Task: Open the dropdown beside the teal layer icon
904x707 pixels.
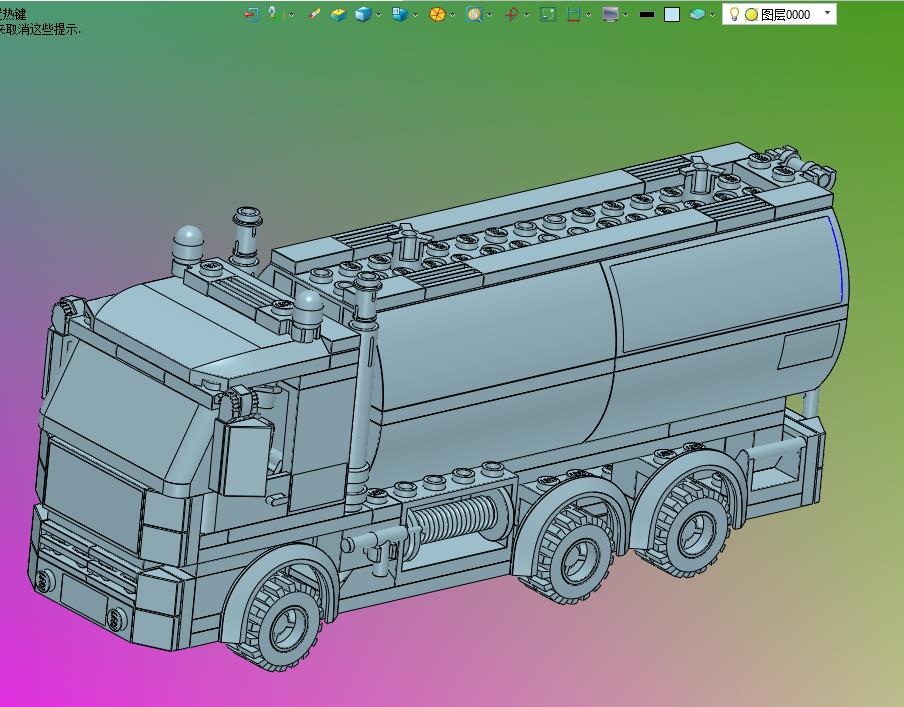Action: point(713,15)
